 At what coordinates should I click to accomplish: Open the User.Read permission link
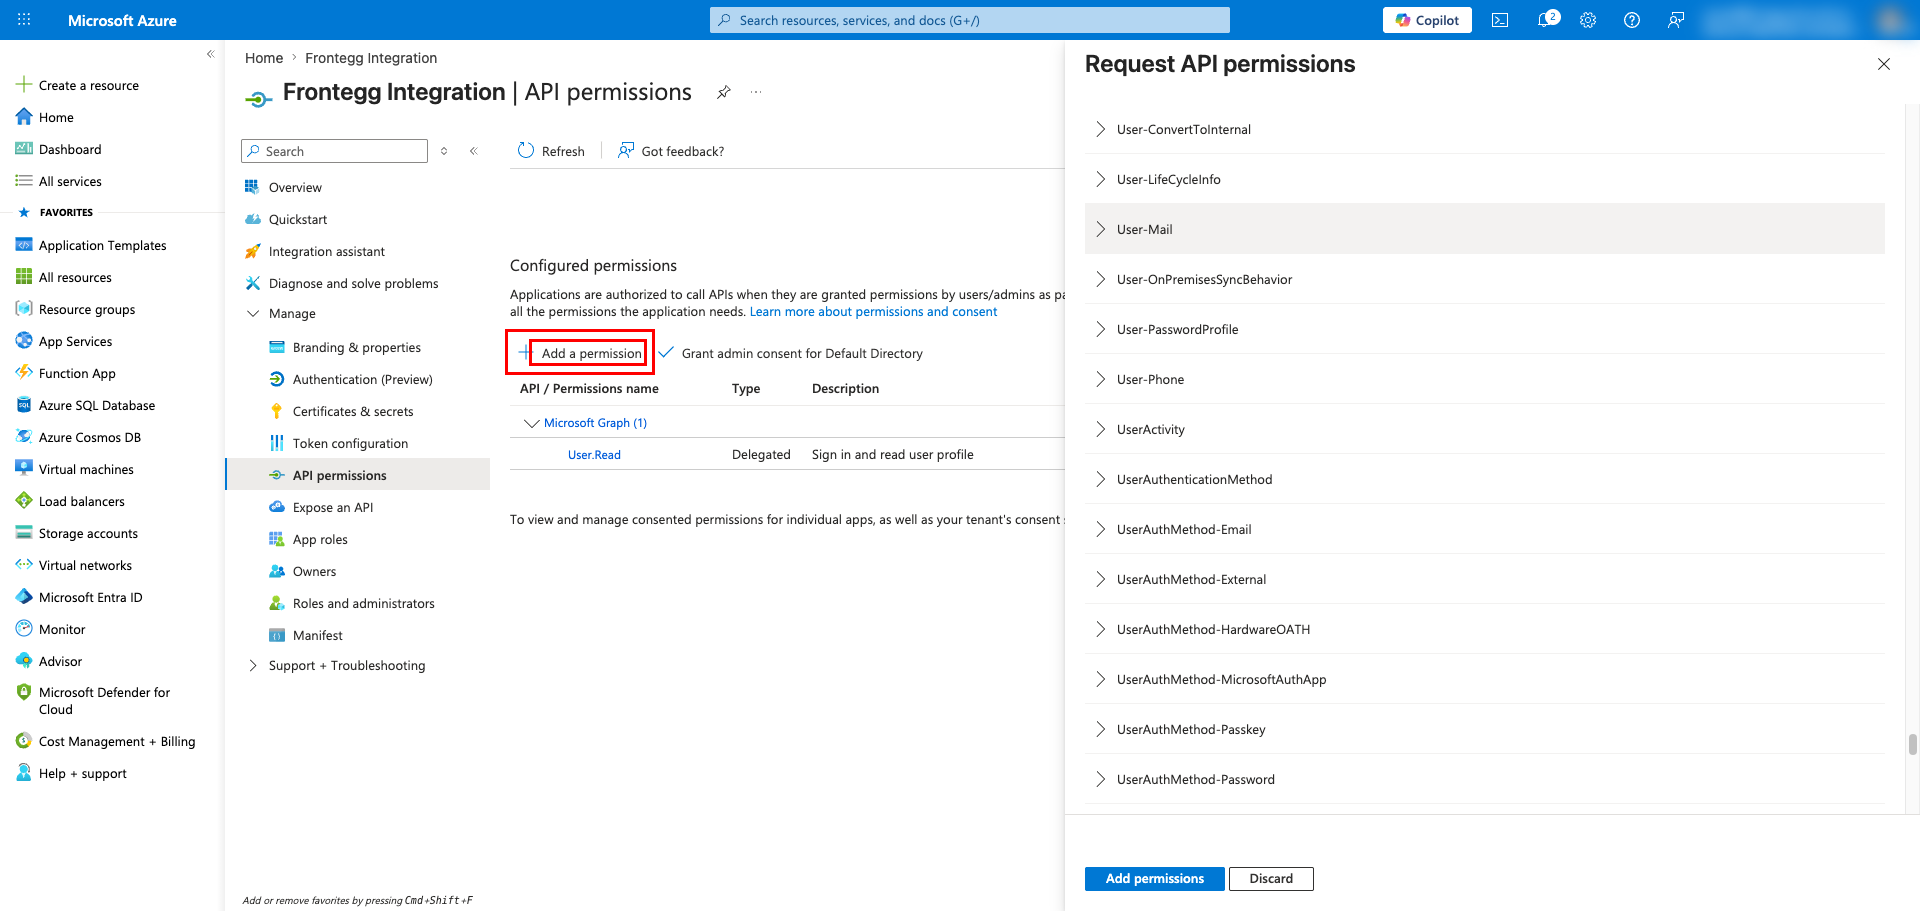point(594,455)
